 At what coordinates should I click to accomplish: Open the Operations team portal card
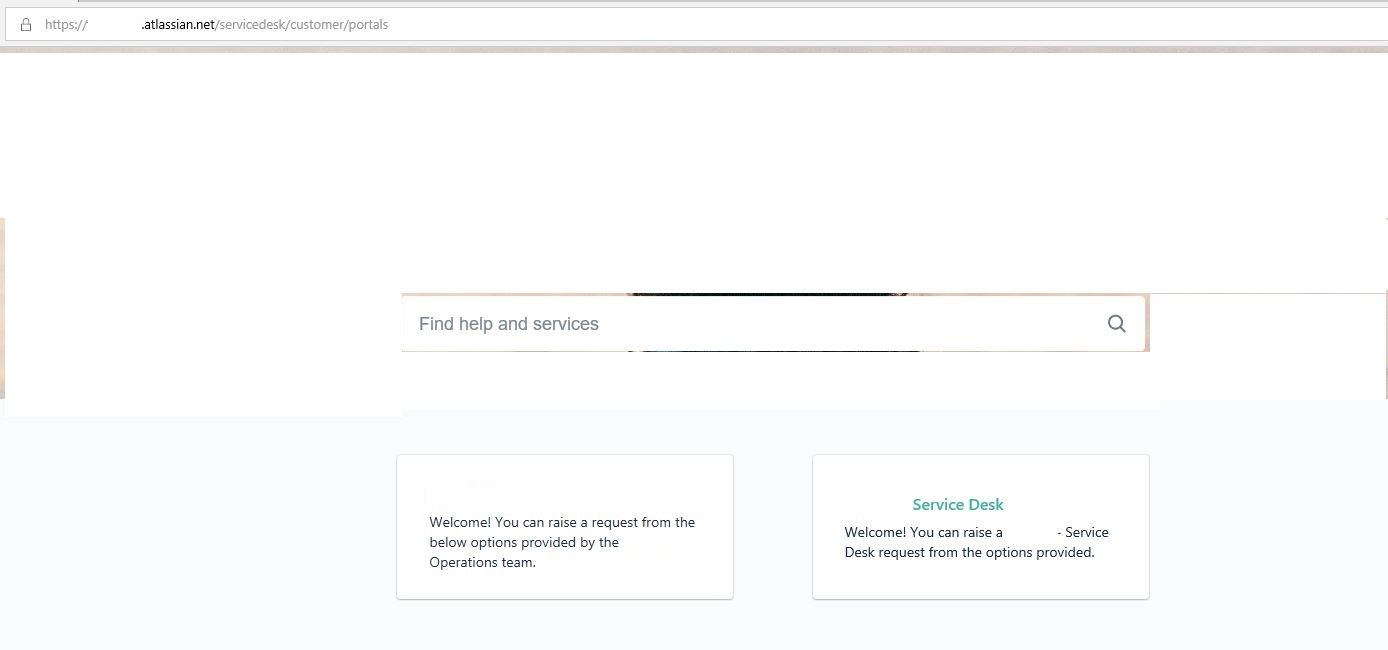click(x=565, y=527)
